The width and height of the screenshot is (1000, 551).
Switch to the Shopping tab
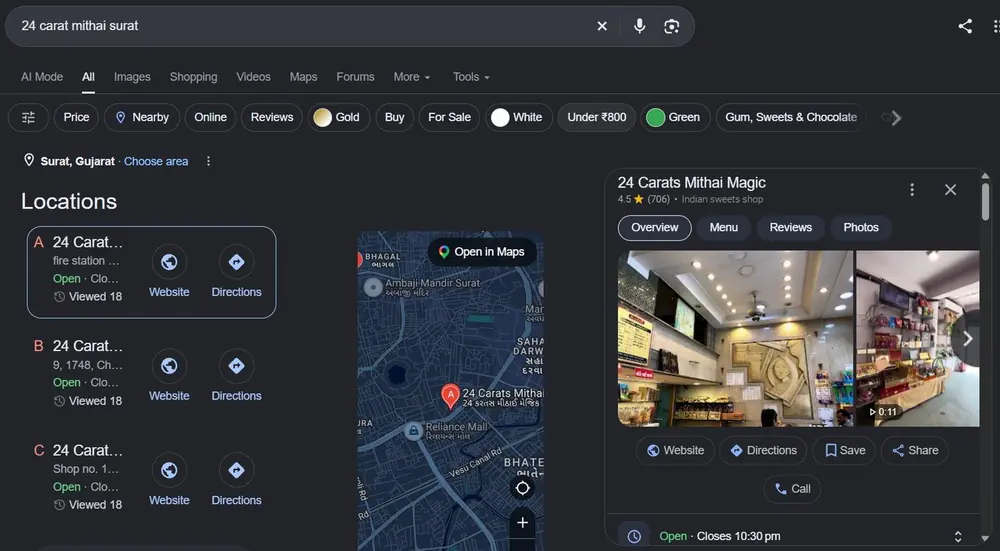193,77
